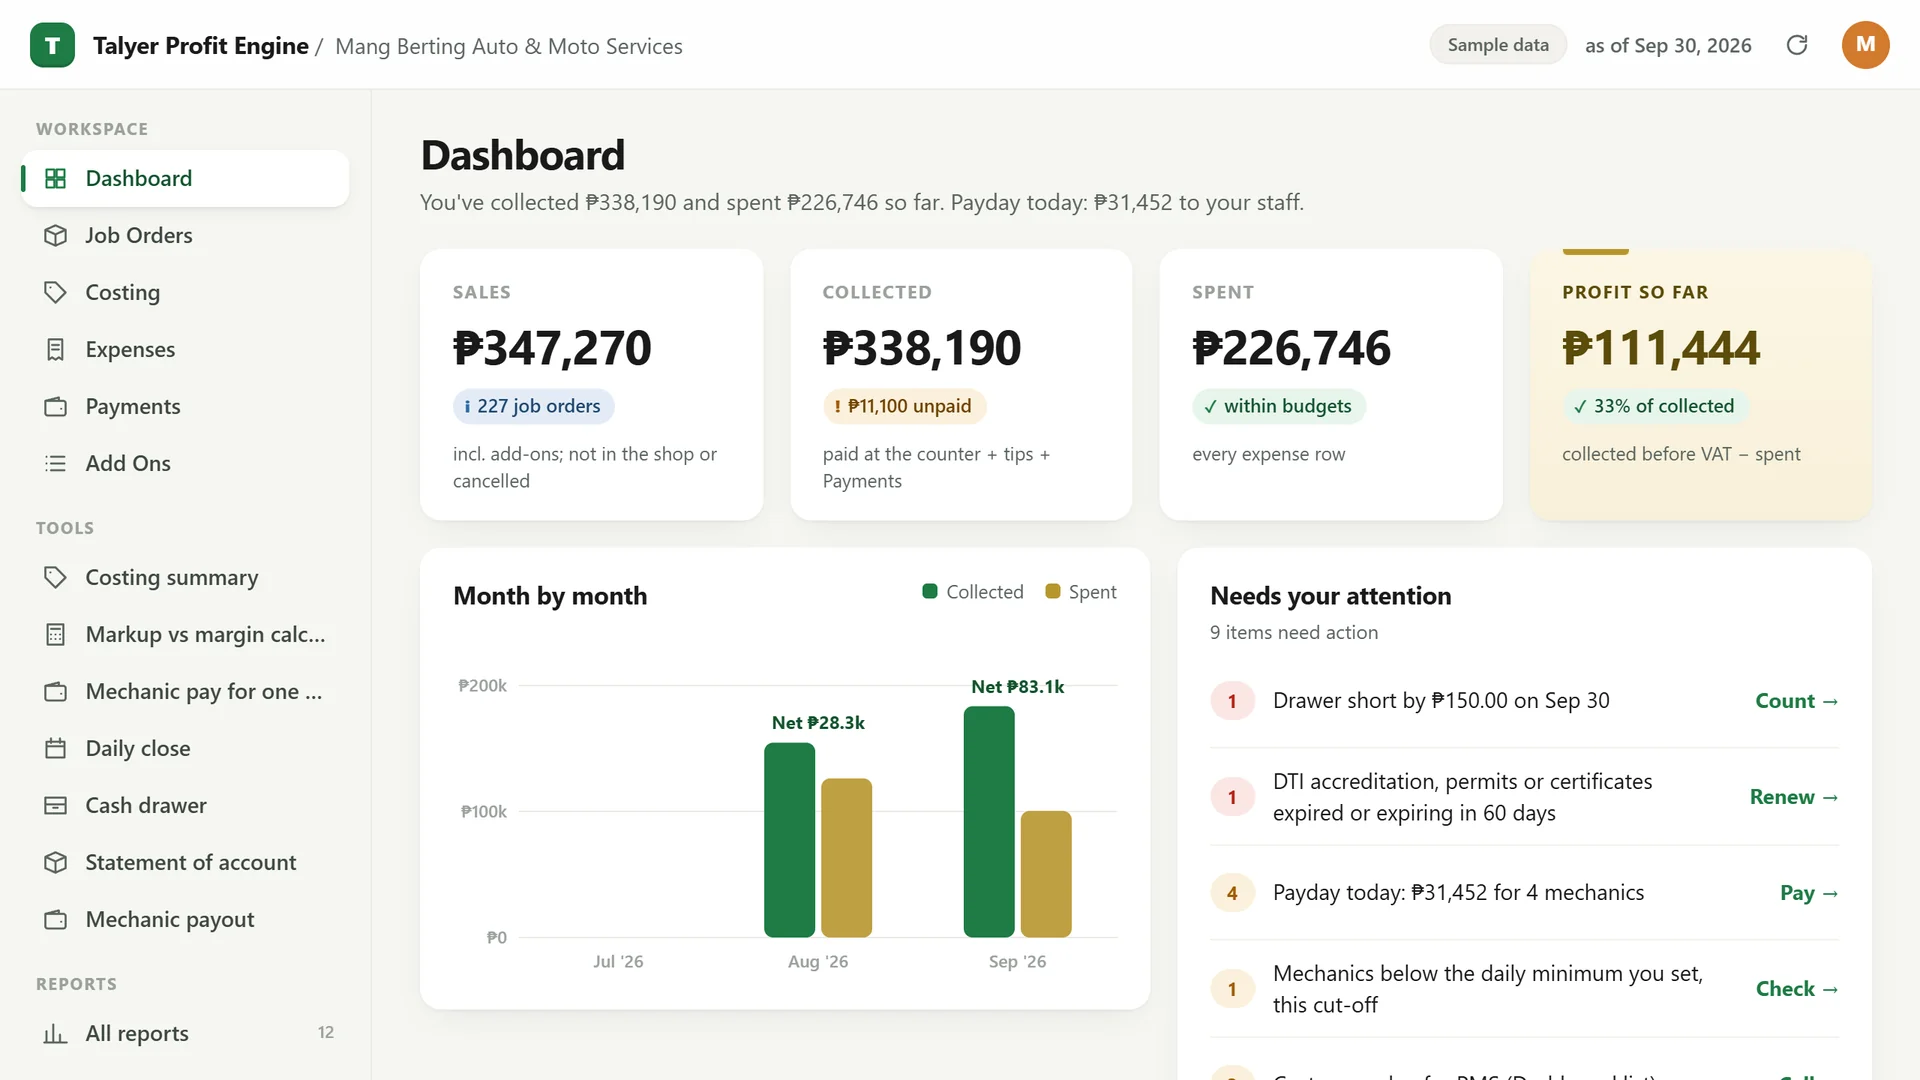
Task: Click the refresh data icon
Action: (x=1797, y=45)
